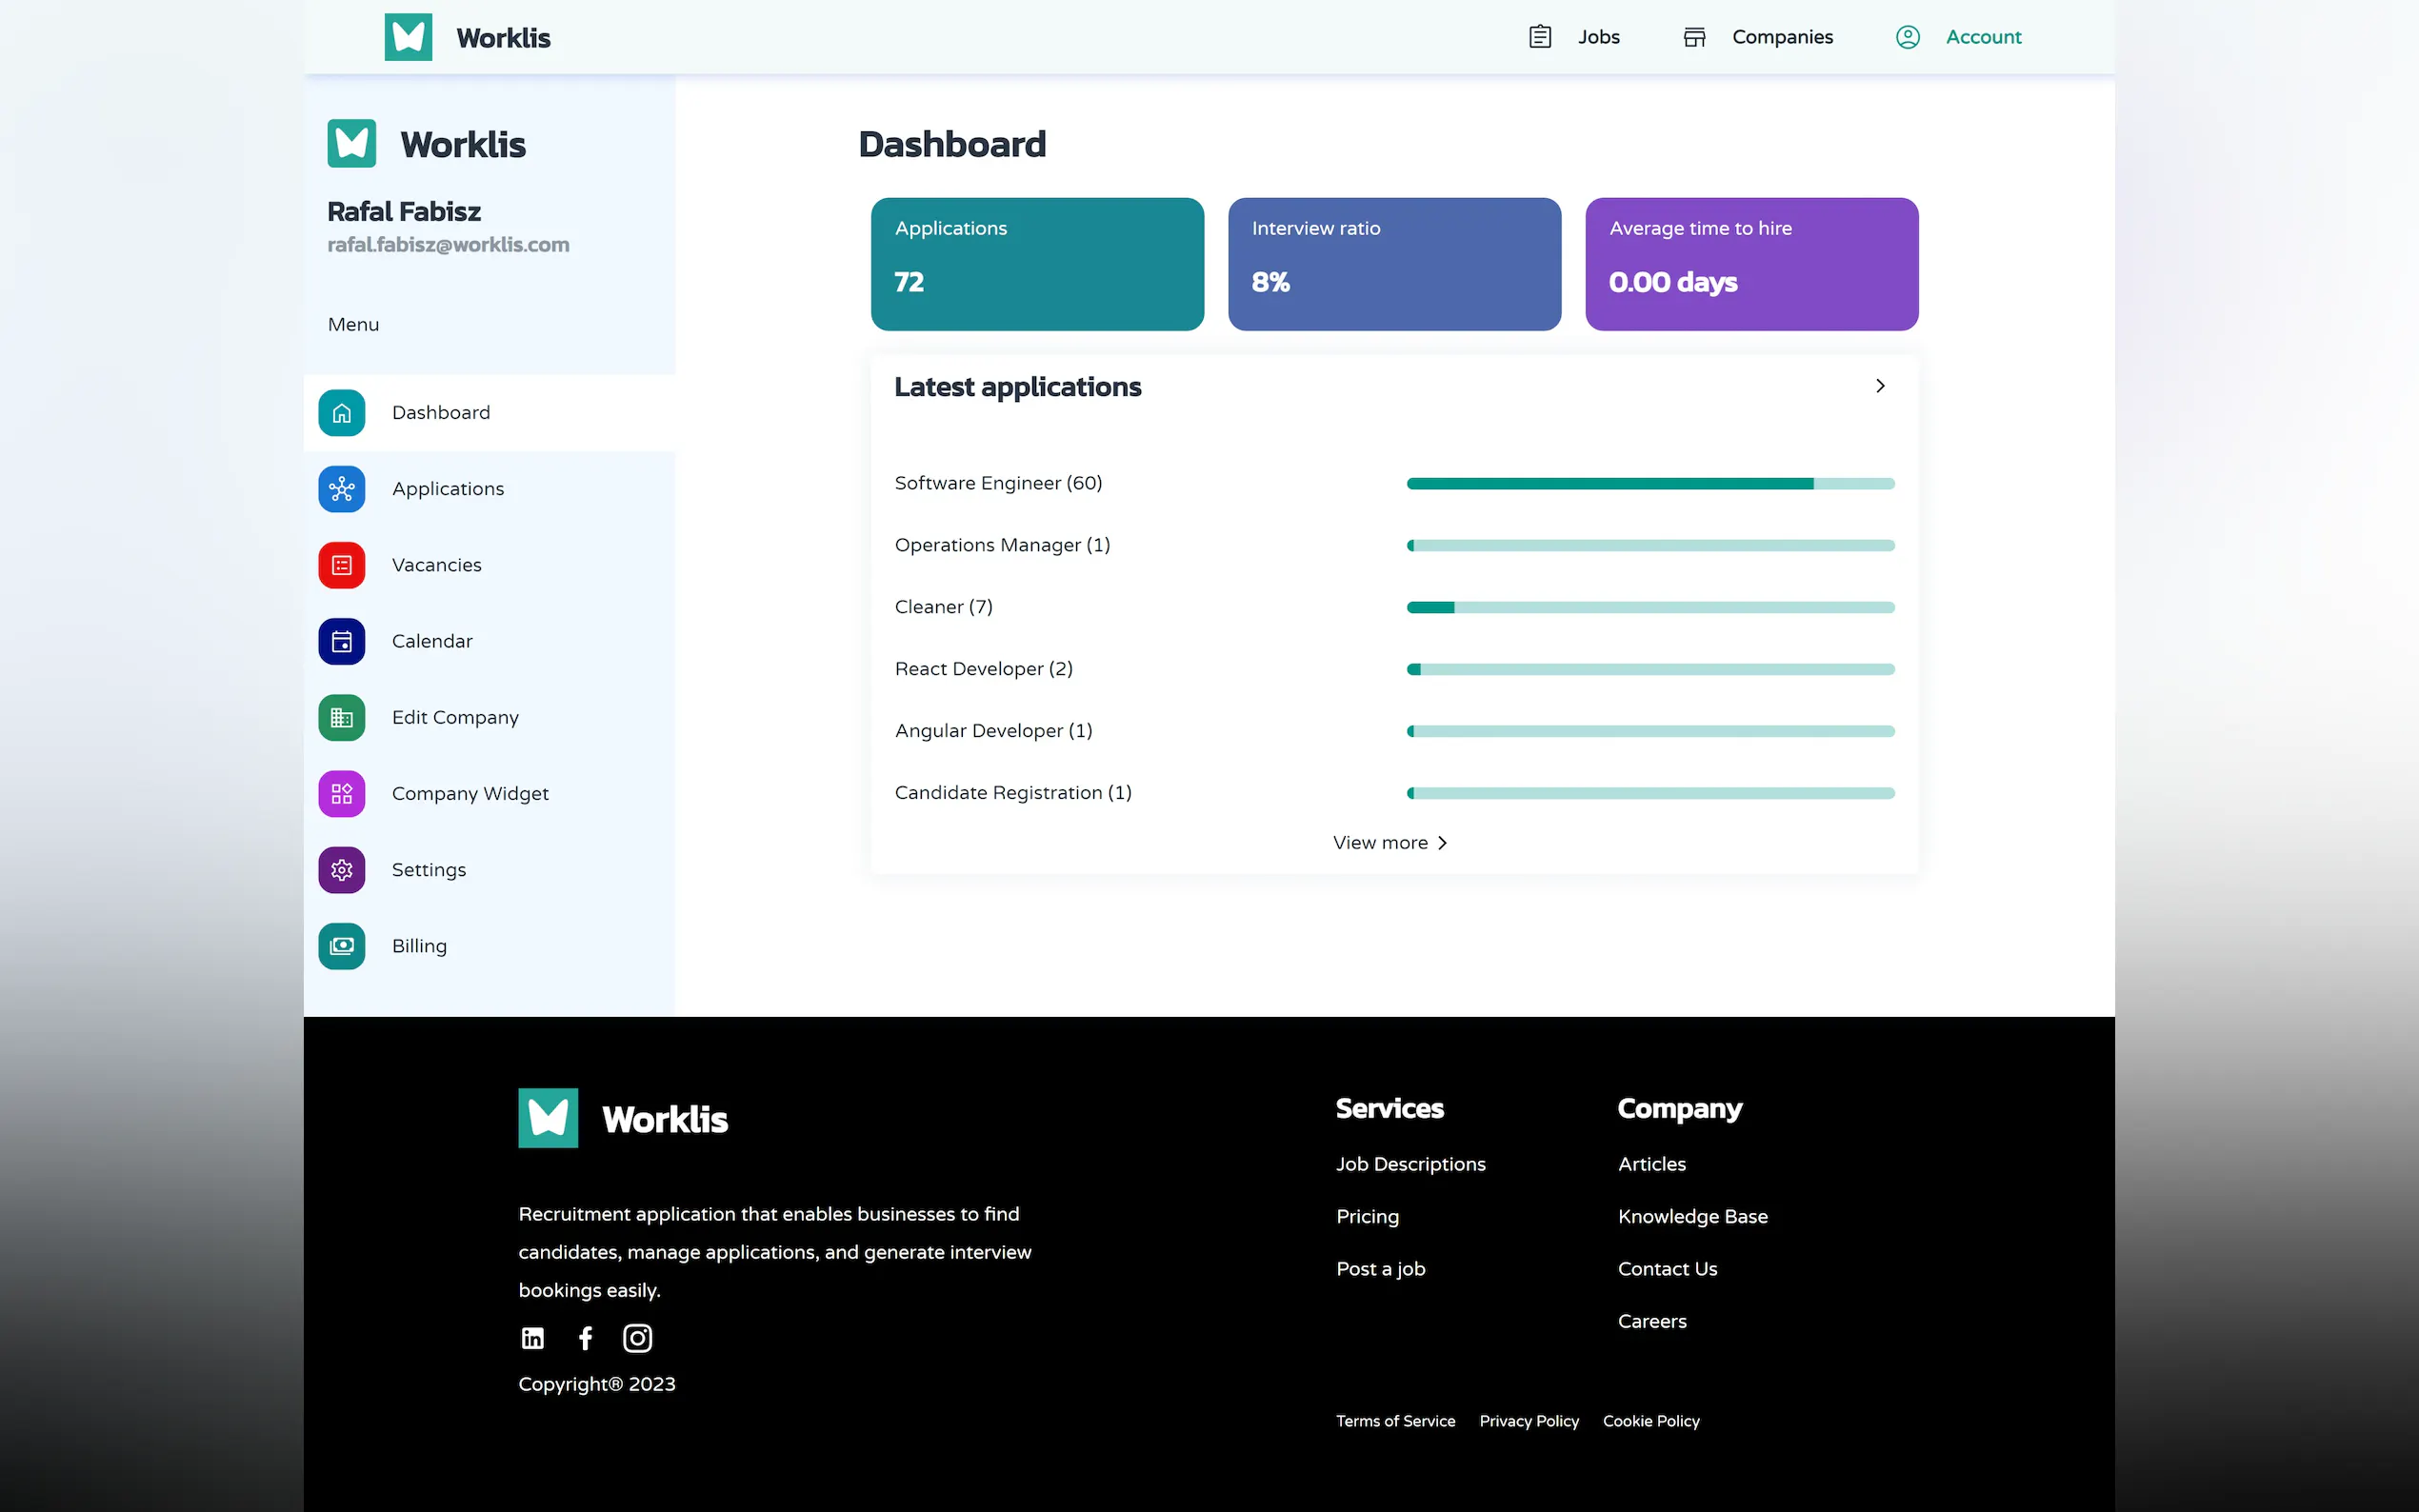Click the Facebook icon in footer
This screenshot has height=1512, width=2419.
pos(586,1338)
